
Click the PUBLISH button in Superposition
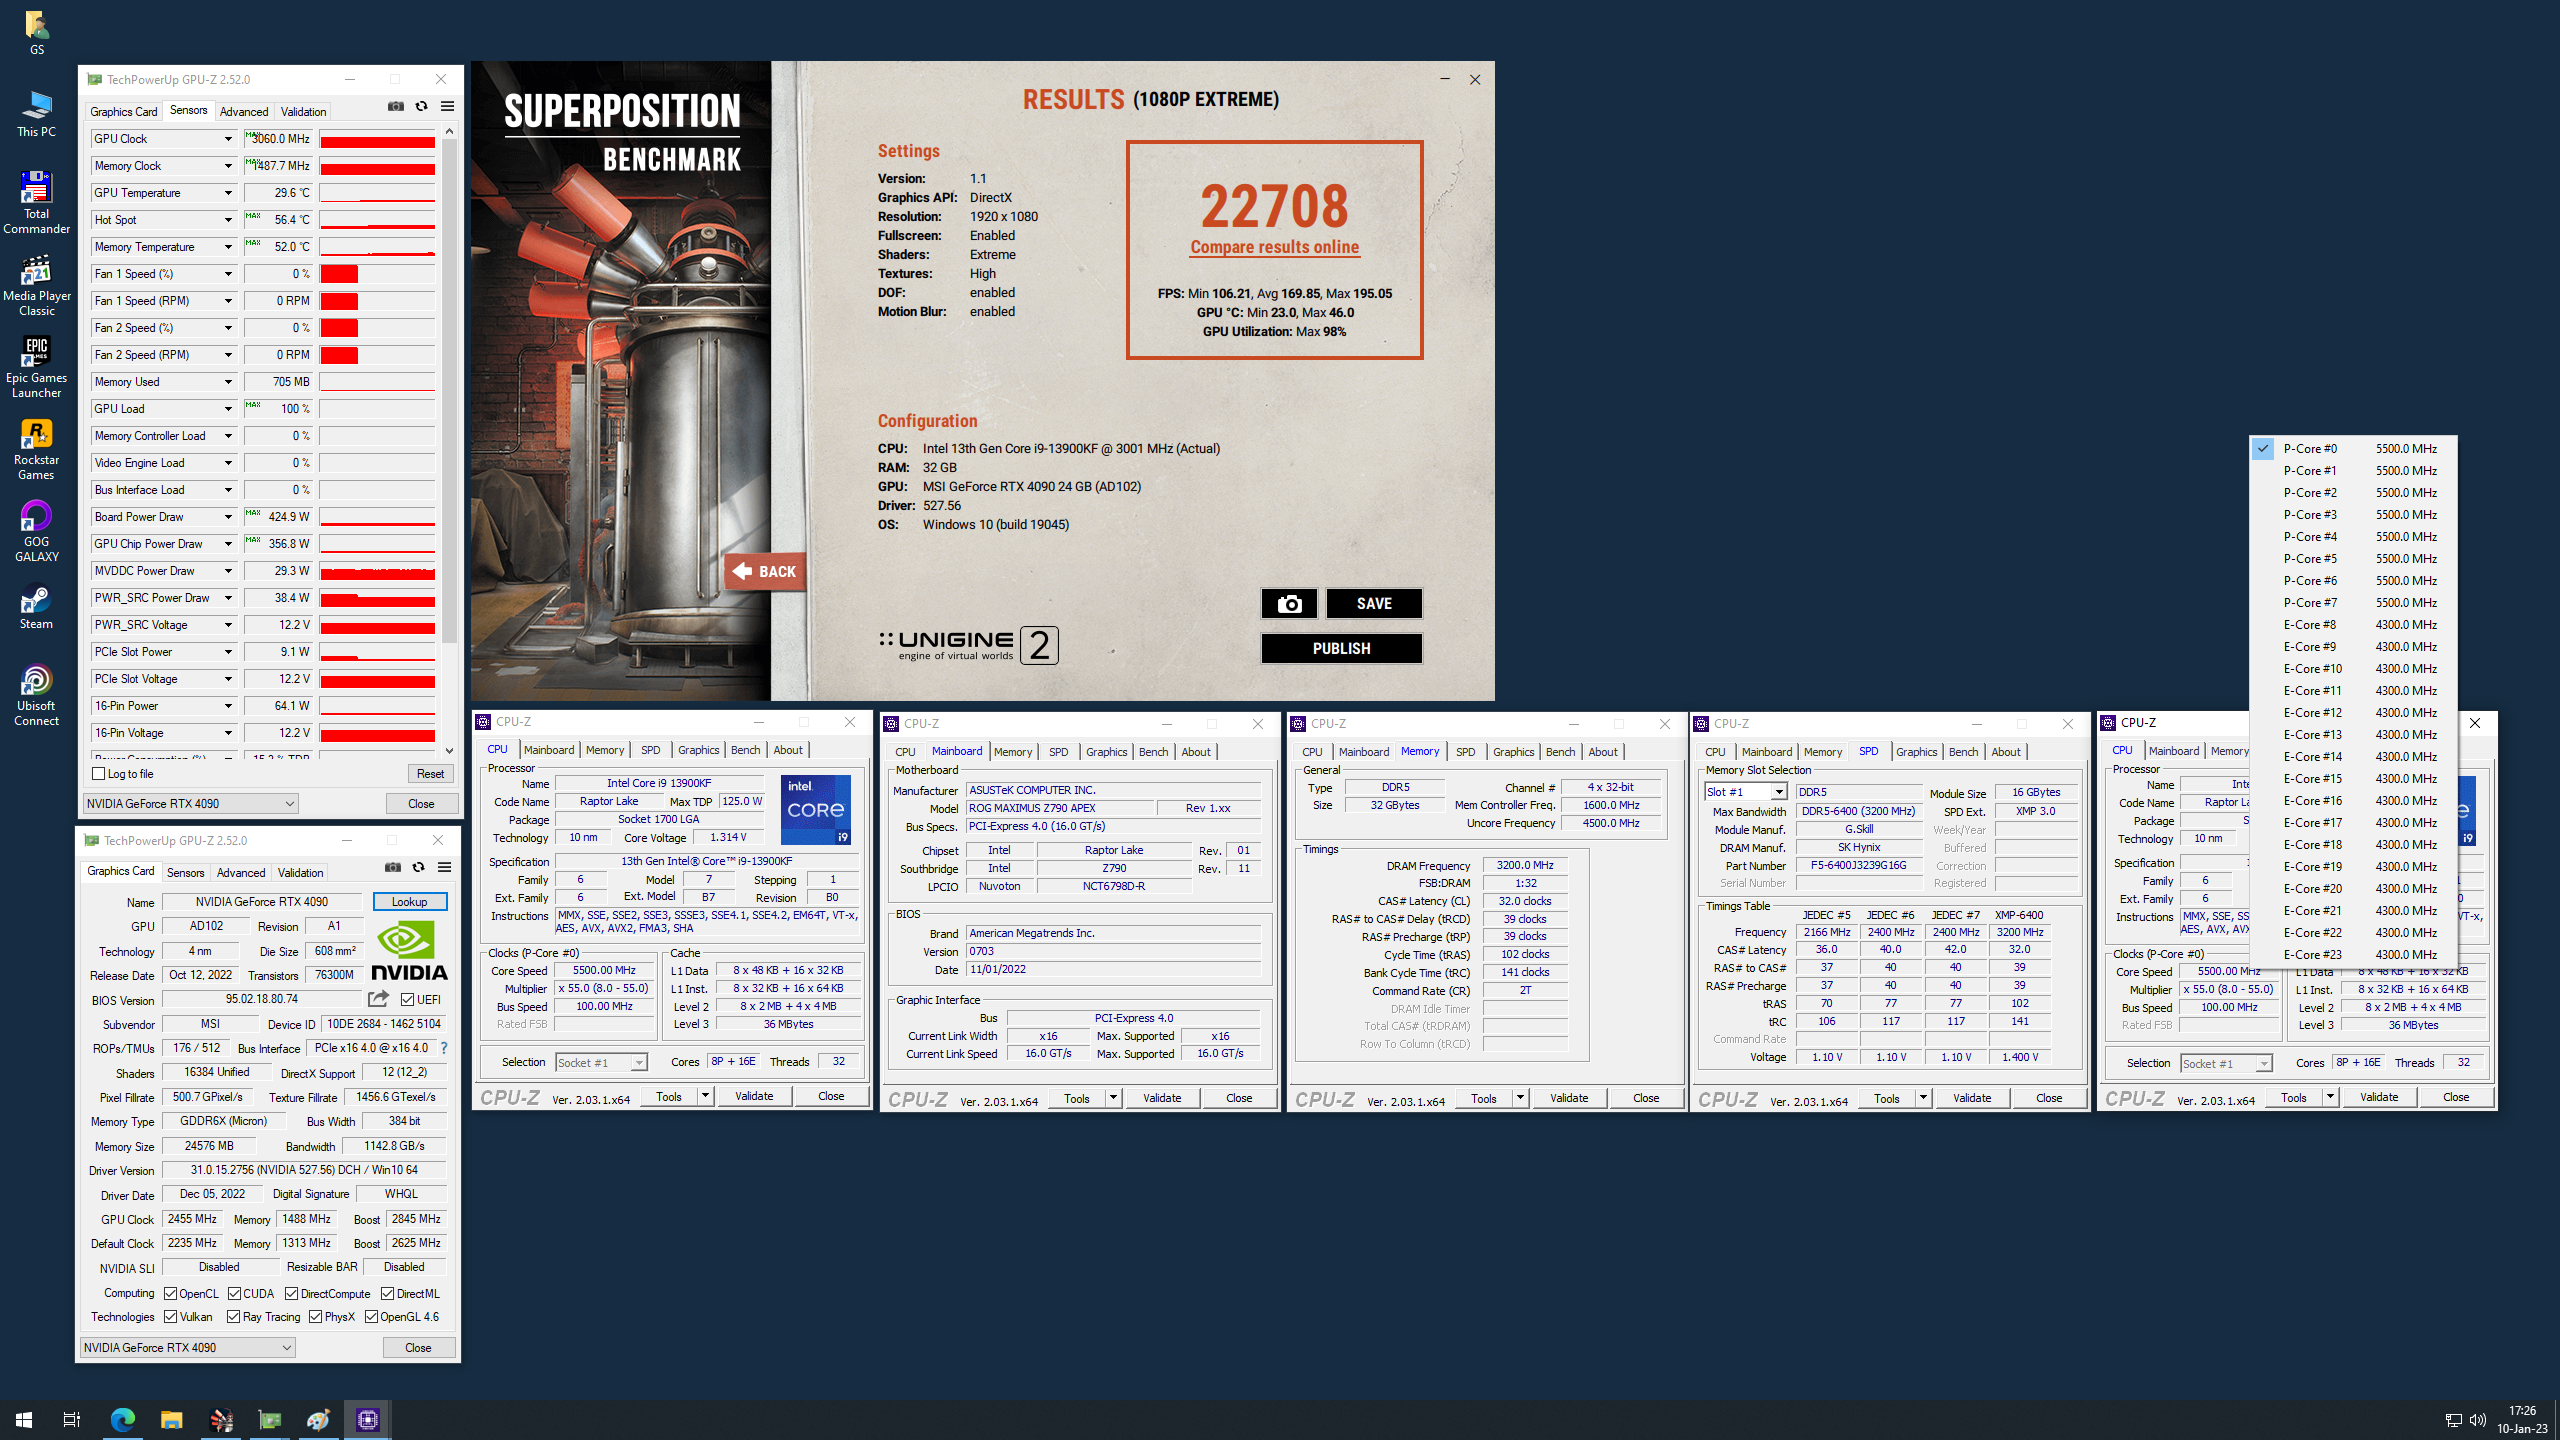click(x=1340, y=648)
